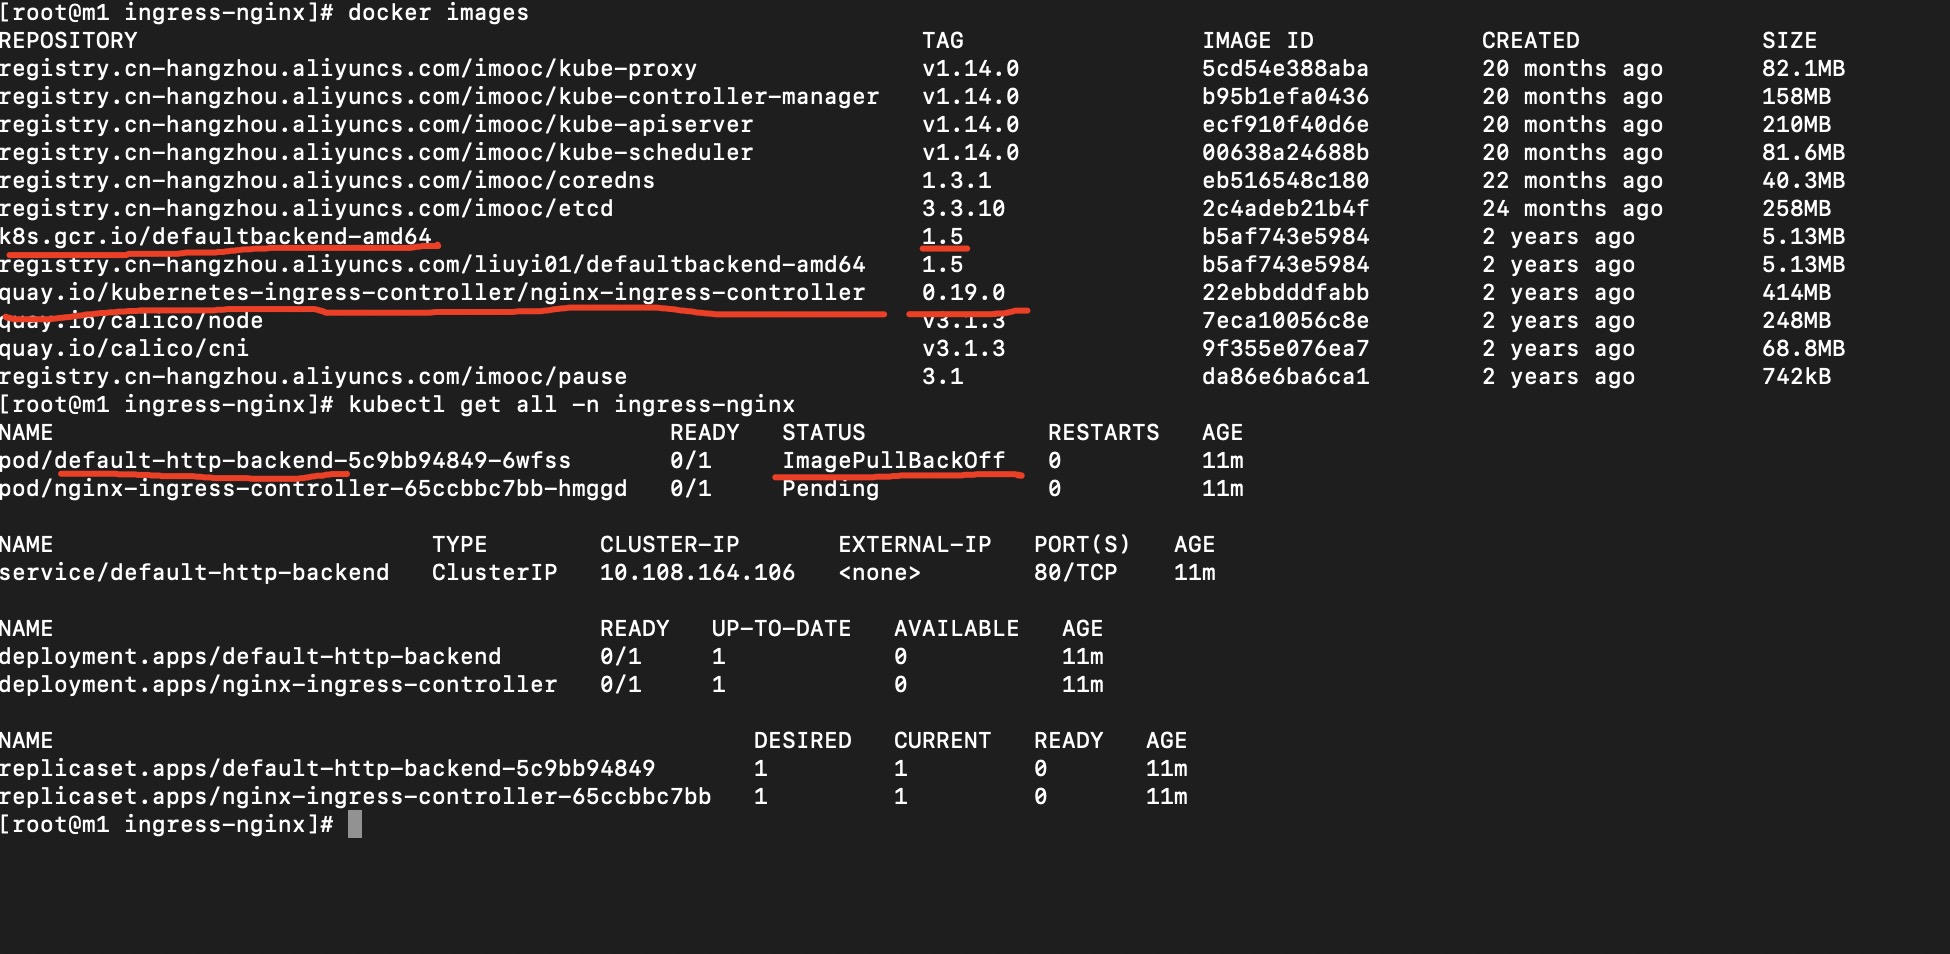Select nginx-ingress-controller quay.io repository text
The height and width of the screenshot is (954, 1950).
coord(432,293)
